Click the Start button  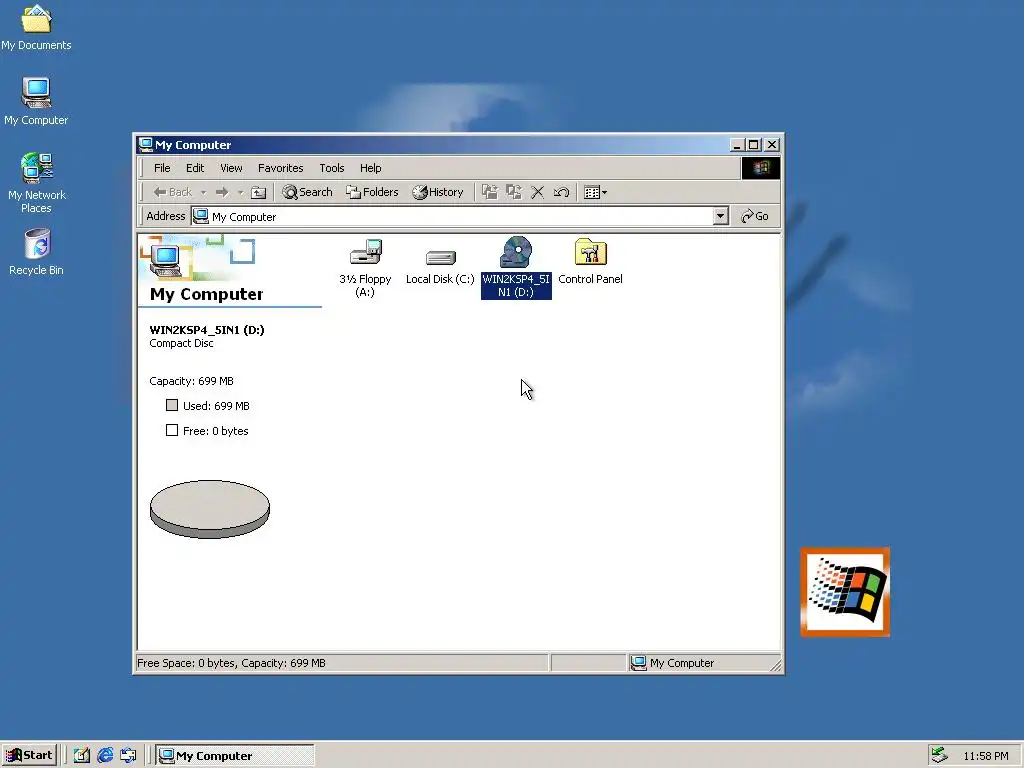pyautogui.click(x=29, y=755)
